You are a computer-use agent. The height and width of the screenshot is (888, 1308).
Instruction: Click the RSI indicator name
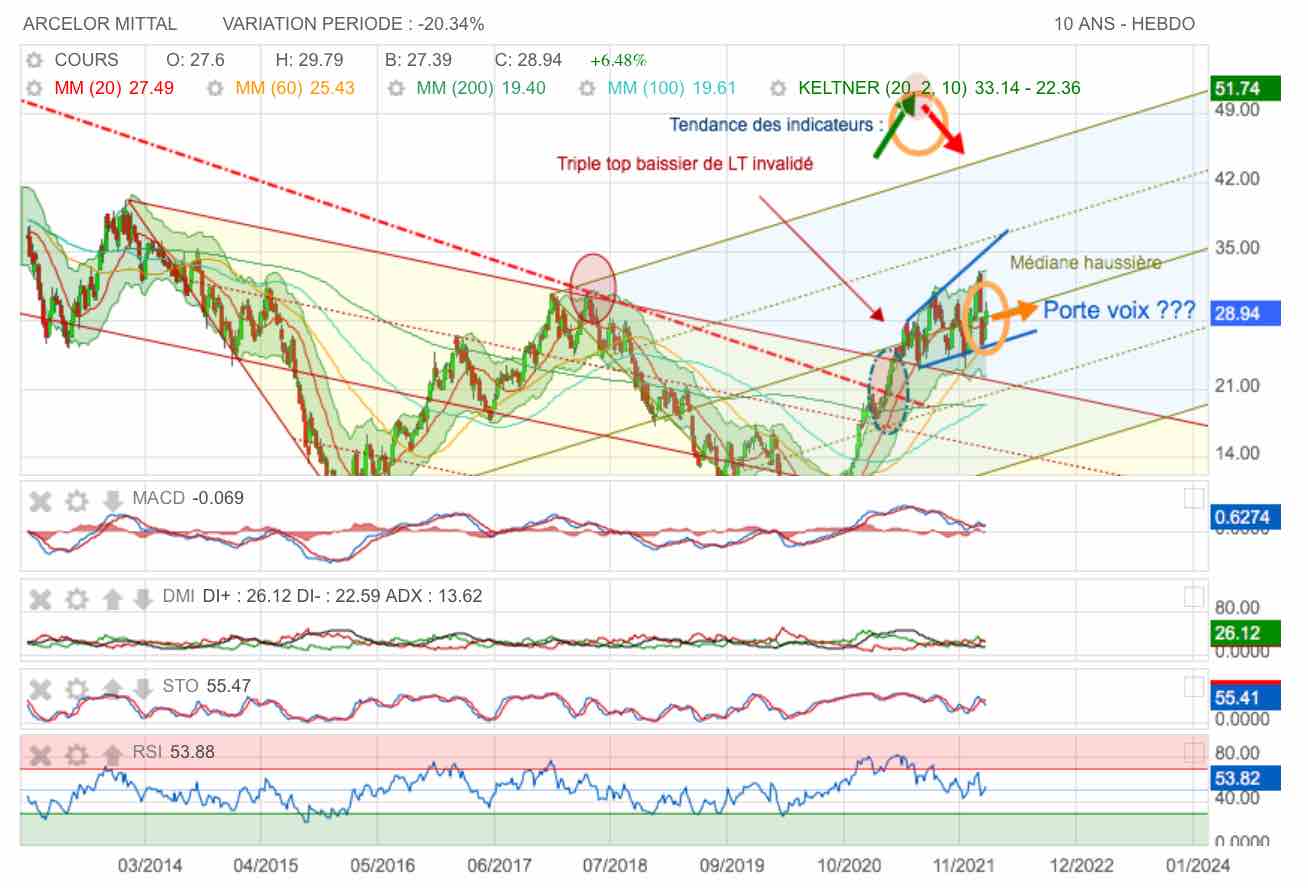[147, 752]
